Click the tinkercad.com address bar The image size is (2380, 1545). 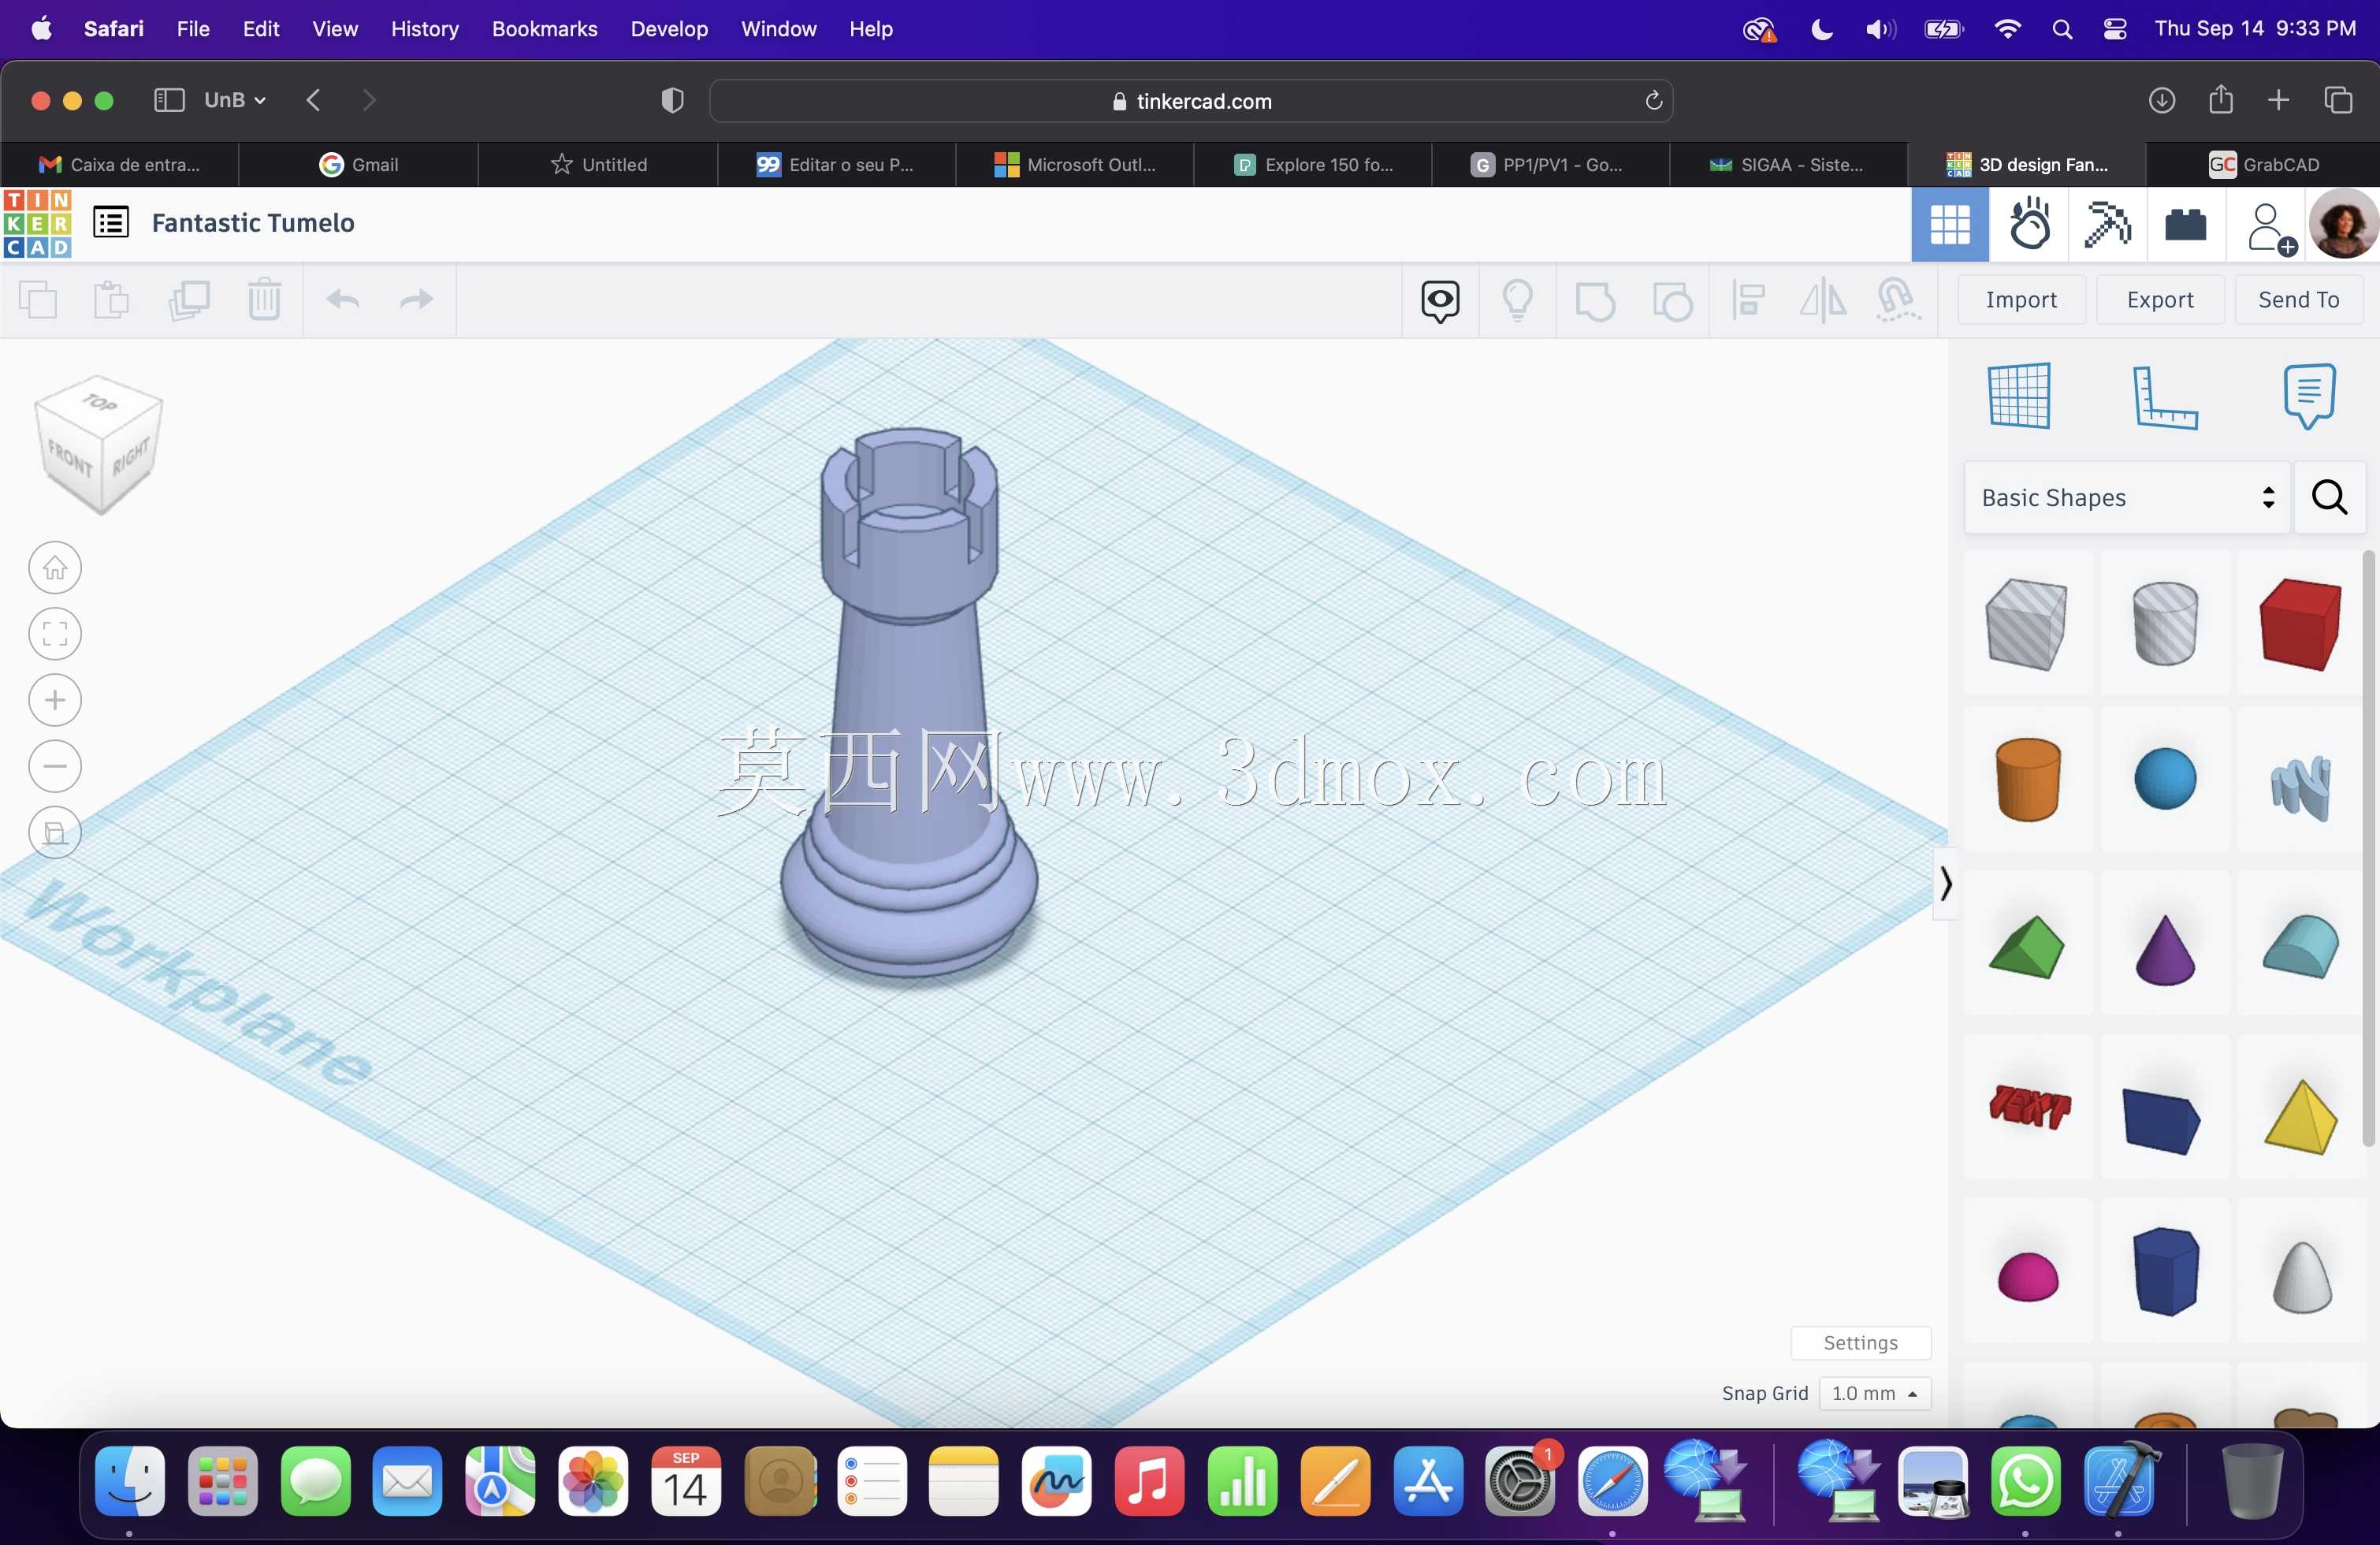pyautogui.click(x=1190, y=101)
